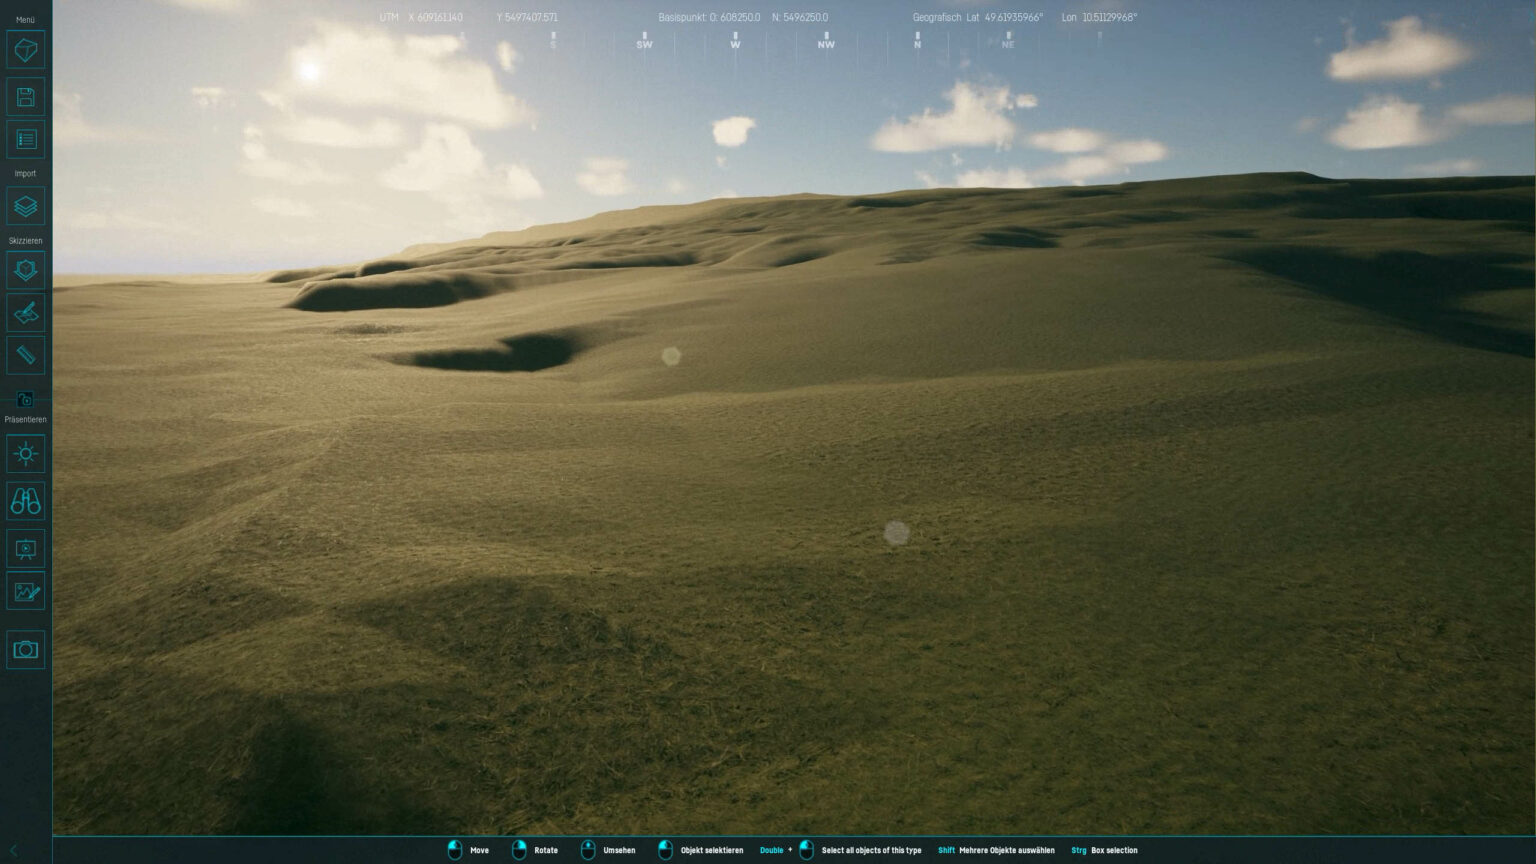Screen dimensions: 1536x864
Task: Select the Skizzieren 3D object tool
Action: (x=26, y=270)
